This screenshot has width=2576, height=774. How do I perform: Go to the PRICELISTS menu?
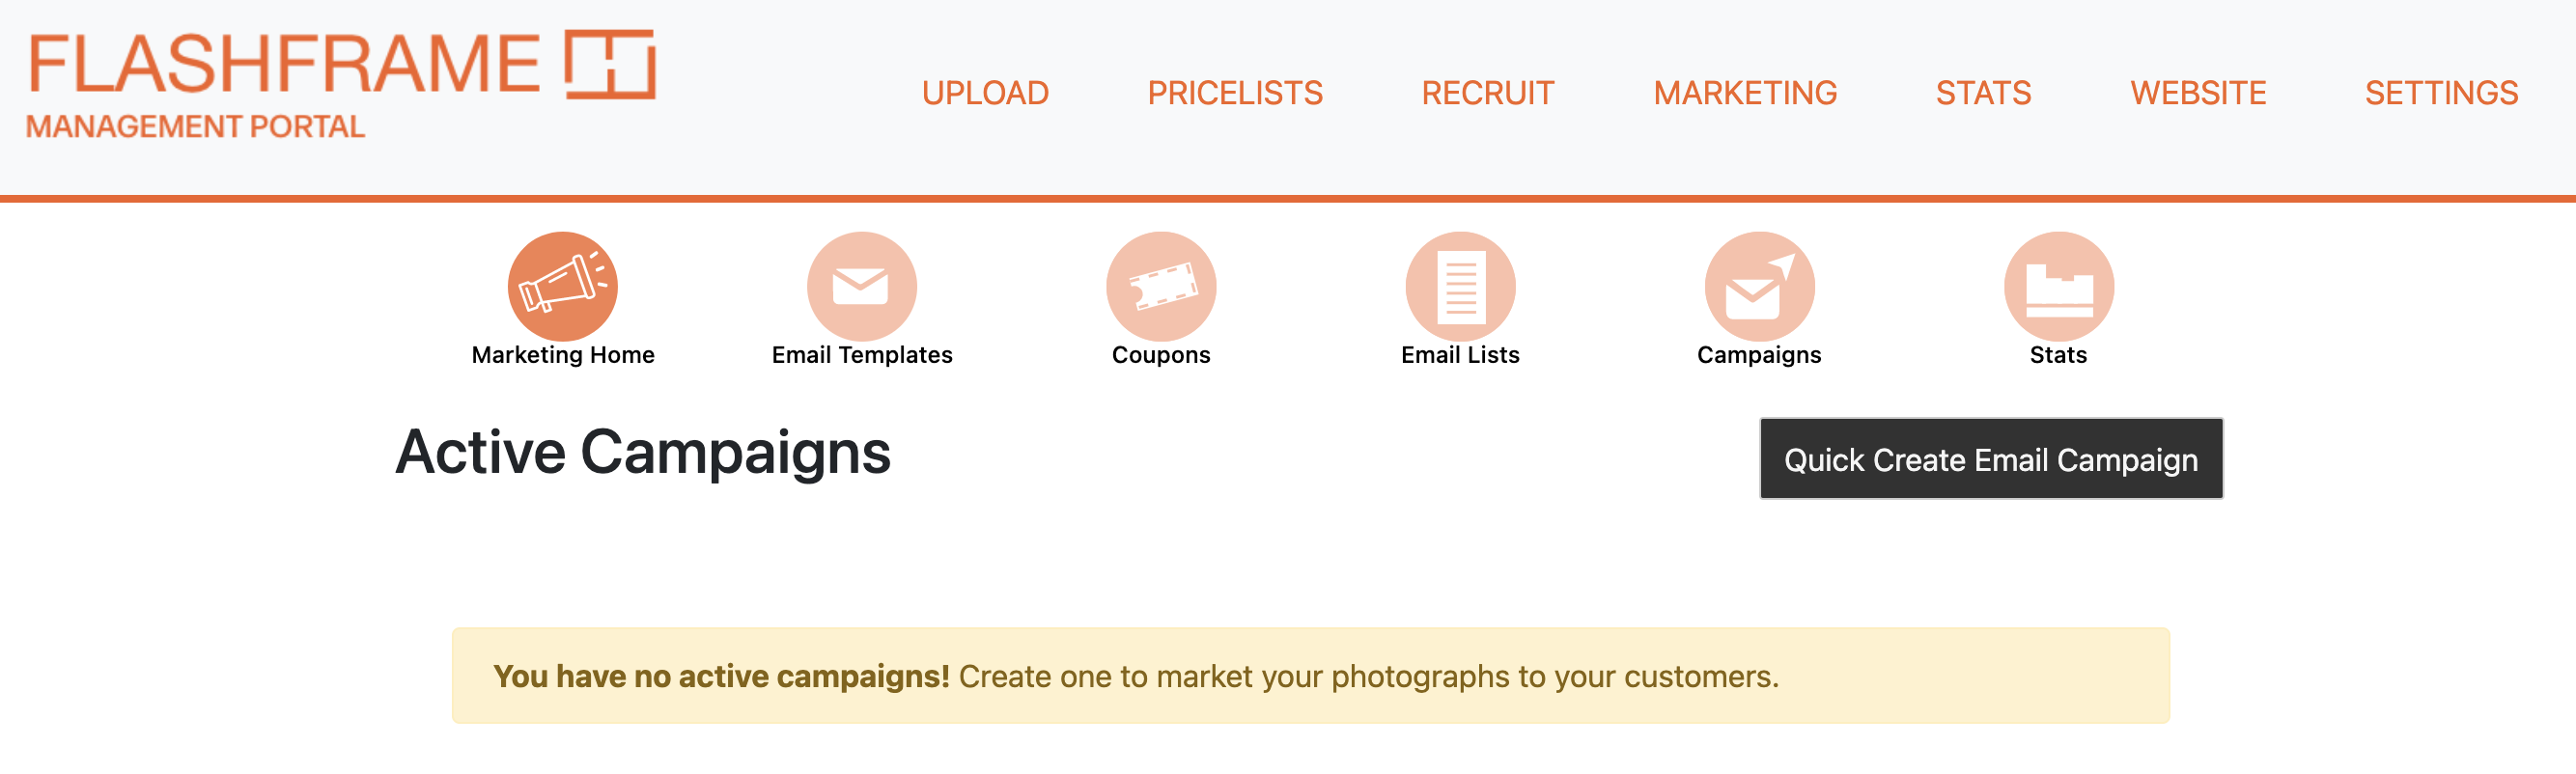1235,93
